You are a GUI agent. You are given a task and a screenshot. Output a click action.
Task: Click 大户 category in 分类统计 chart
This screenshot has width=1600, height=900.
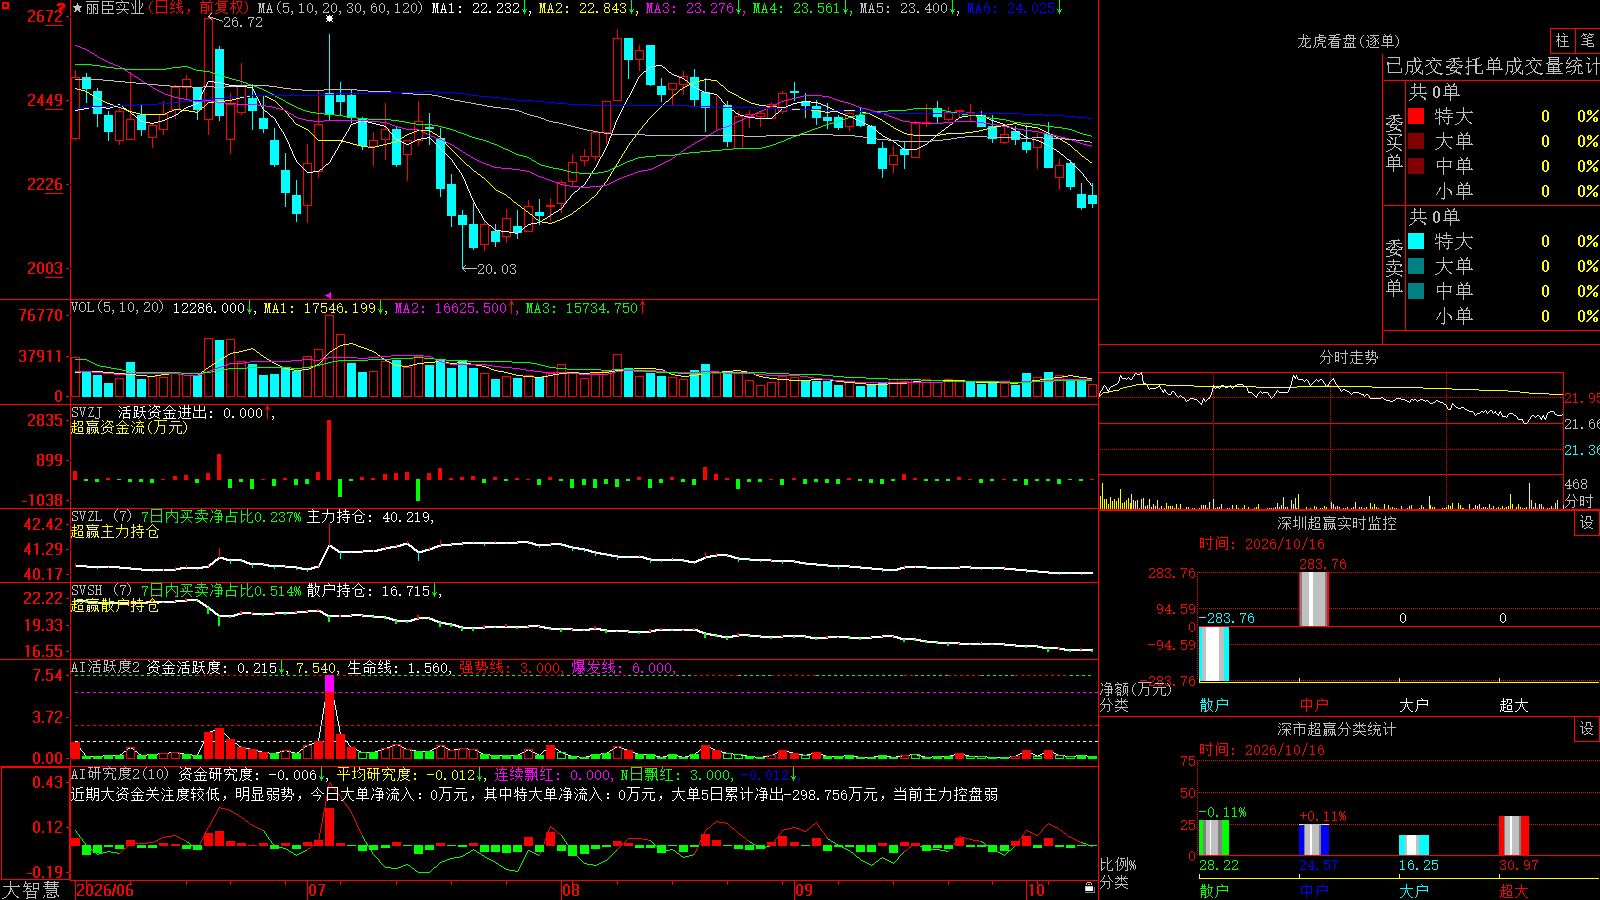(1414, 890)
